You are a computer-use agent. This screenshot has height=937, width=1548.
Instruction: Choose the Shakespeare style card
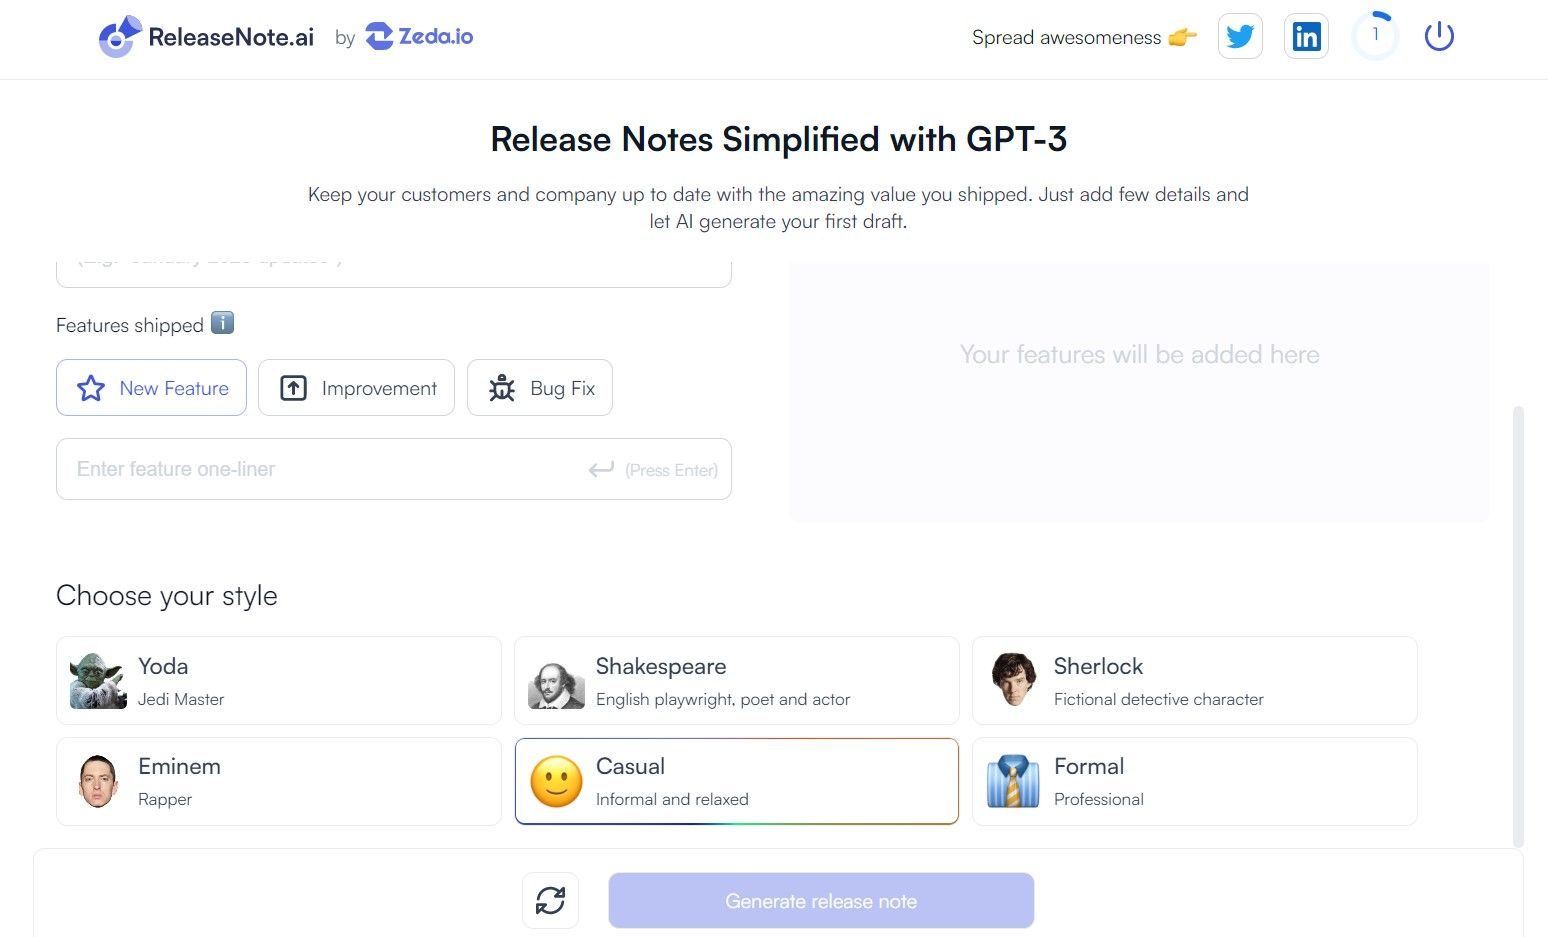pyautogui.click(x=737, y=681)
